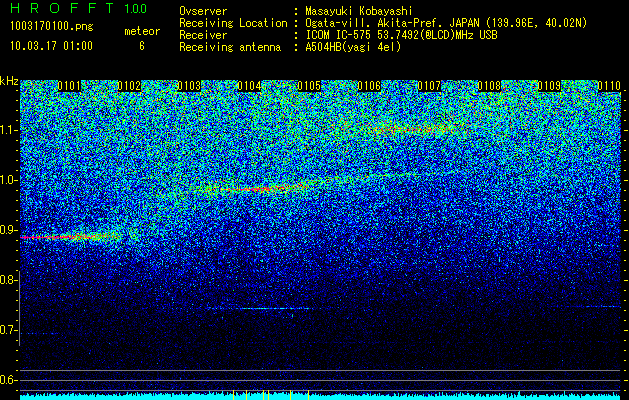The width and height of the screenshot is (629, 400).
Task: Click the 'Receiving antenna' label
Action: (230, 47)
